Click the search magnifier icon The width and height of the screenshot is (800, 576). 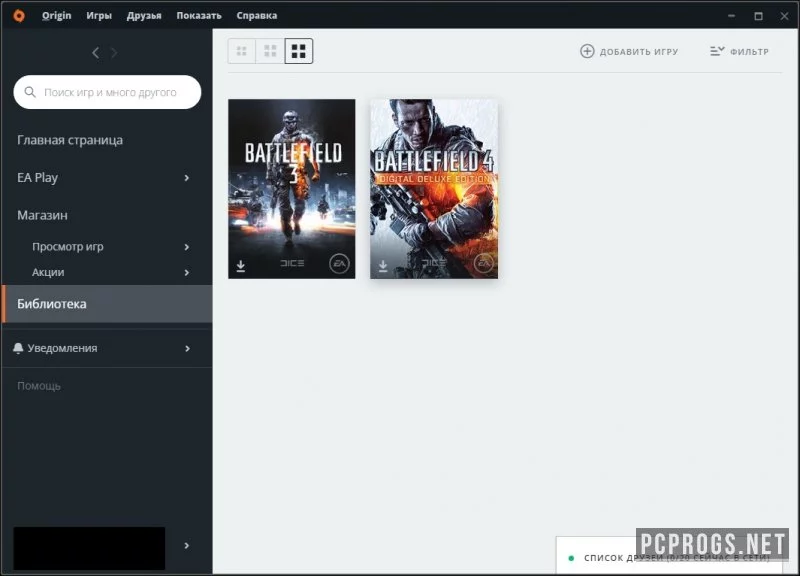pos(30,92)
